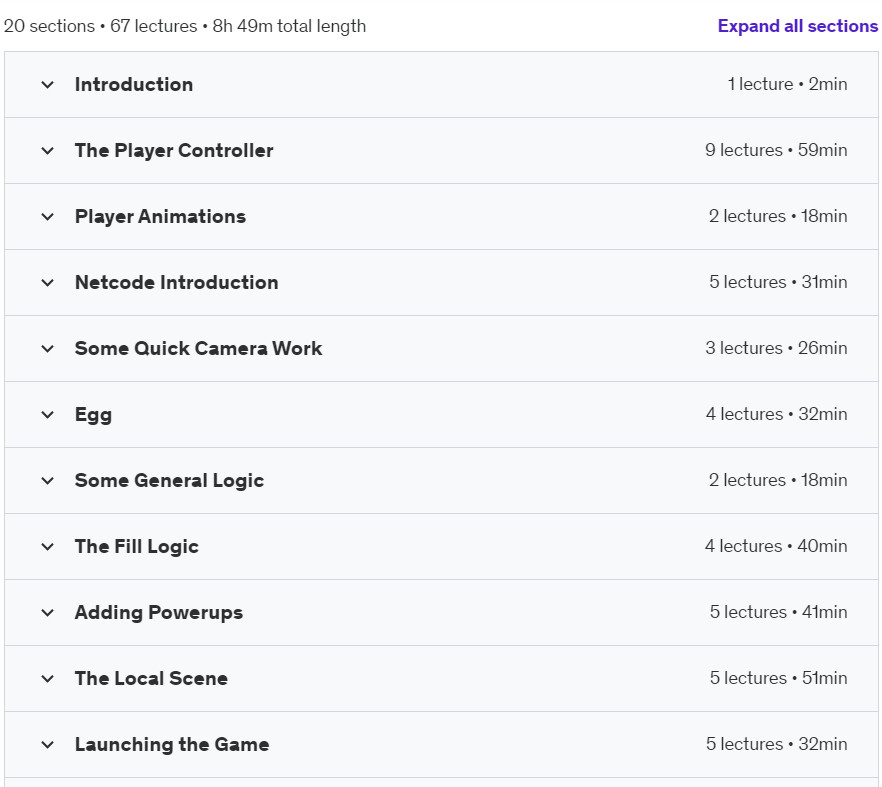Click '4 lectures • 32min' beside Egg

click(x=777, y=414)
